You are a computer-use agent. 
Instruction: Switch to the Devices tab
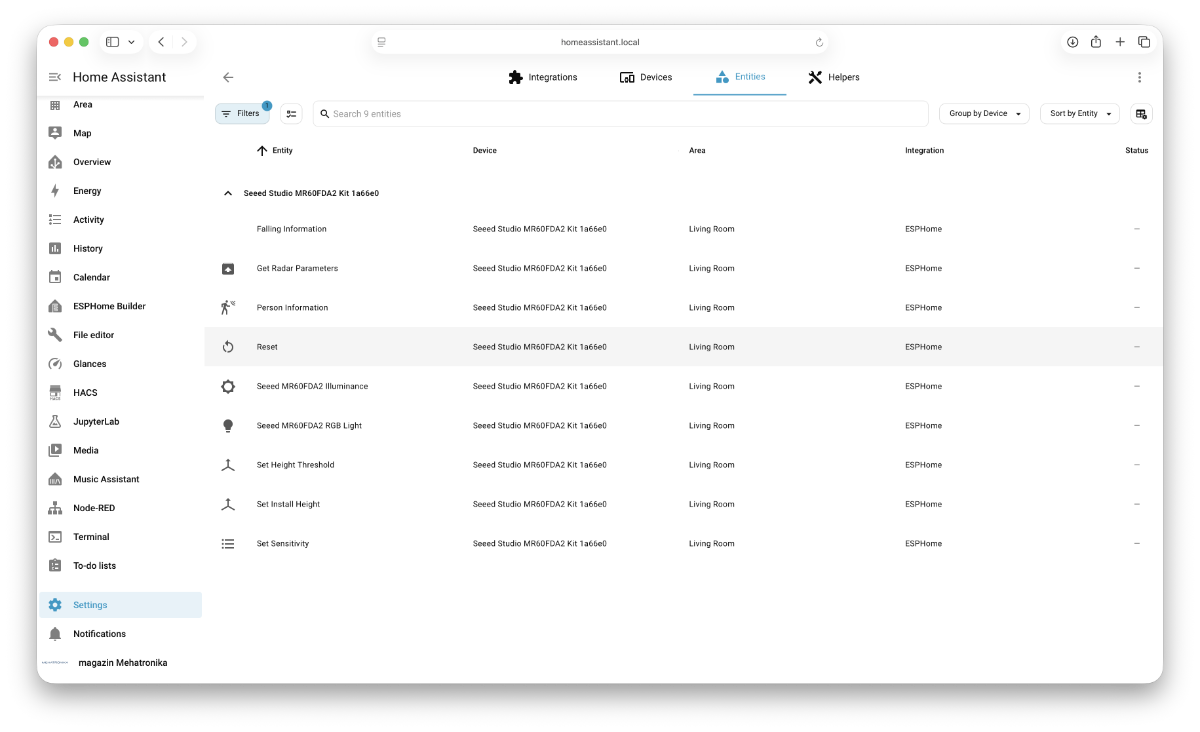point(646,77)
